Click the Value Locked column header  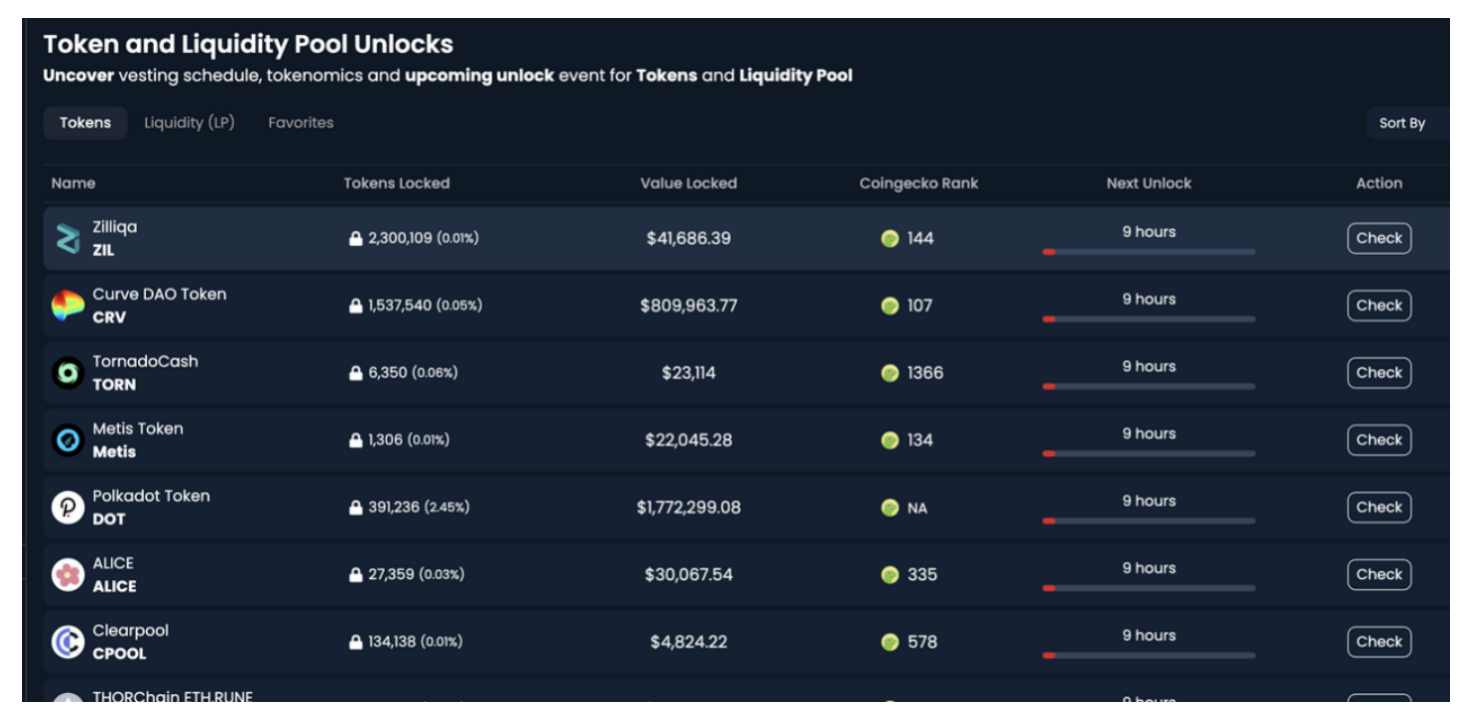click(x=689, y=183)
